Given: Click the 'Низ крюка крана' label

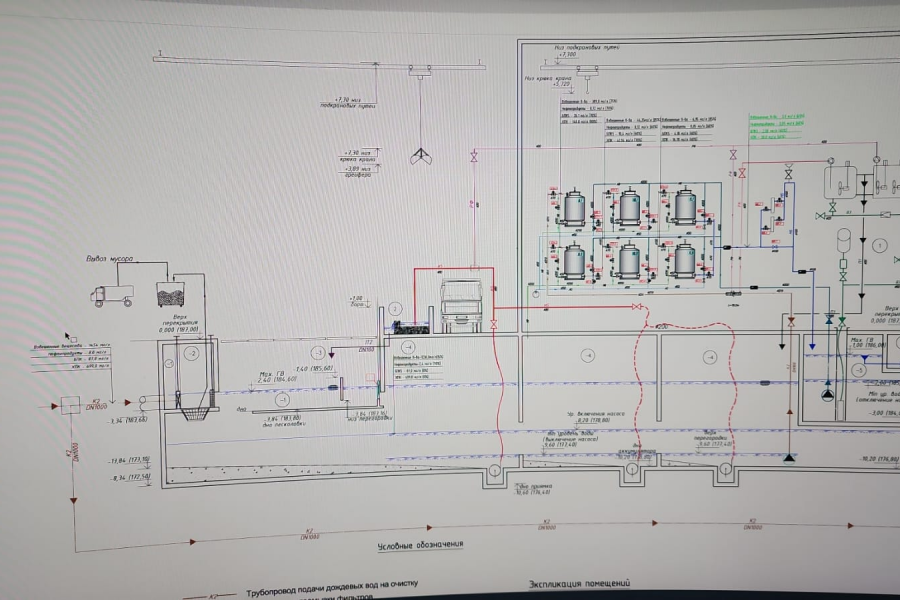Looking at the screenshot, I should coord(548,78).
